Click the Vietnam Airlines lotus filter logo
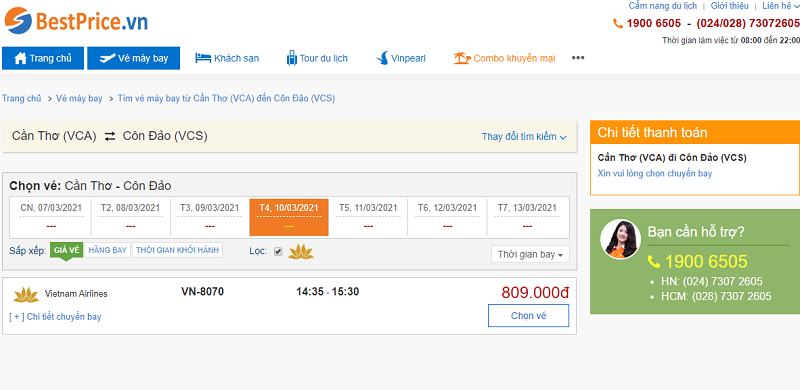Viewport: 800px width, 390px height. coord(301,252)
